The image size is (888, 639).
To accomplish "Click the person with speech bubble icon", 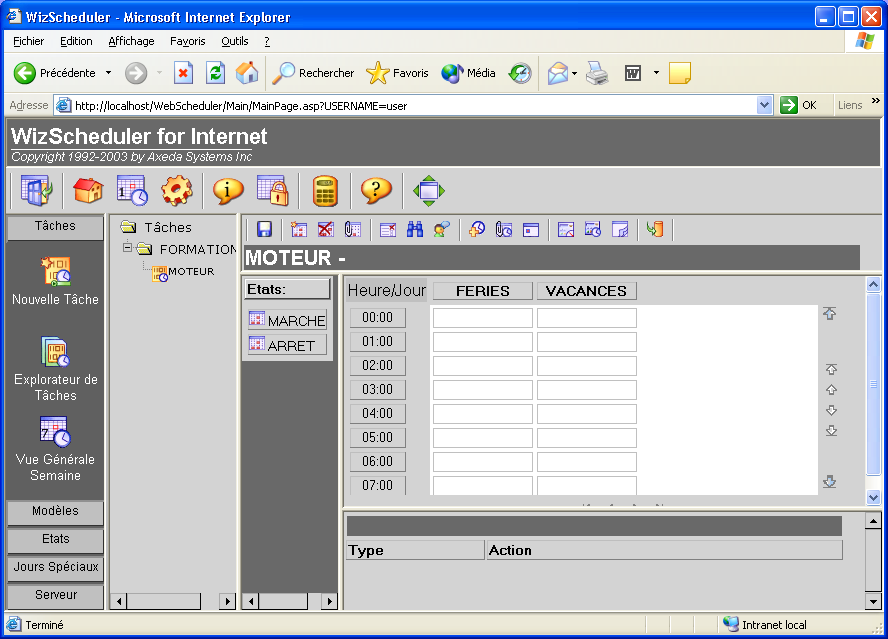I will click(442, 229).
